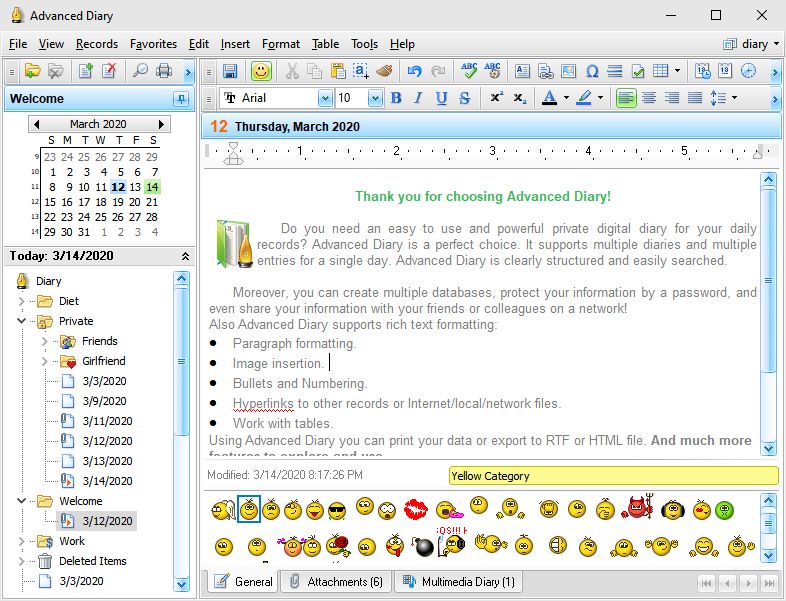Open the Favorites menu
This screenshot has height=601, width=786.
153,44
